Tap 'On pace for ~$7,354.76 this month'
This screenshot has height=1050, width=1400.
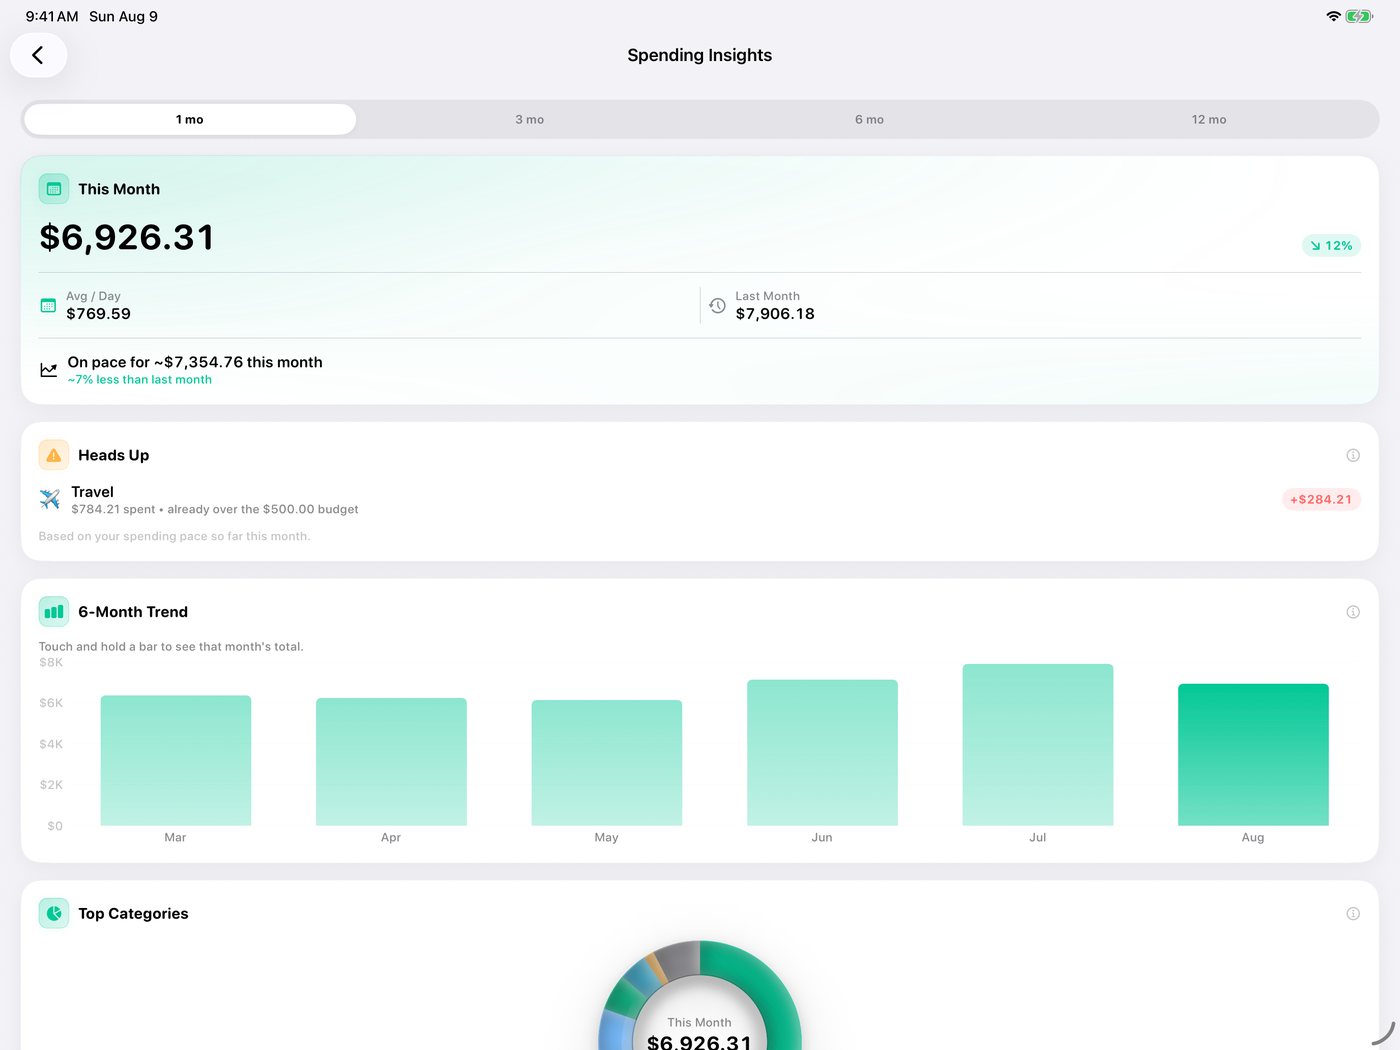click(x=195, y=362)
